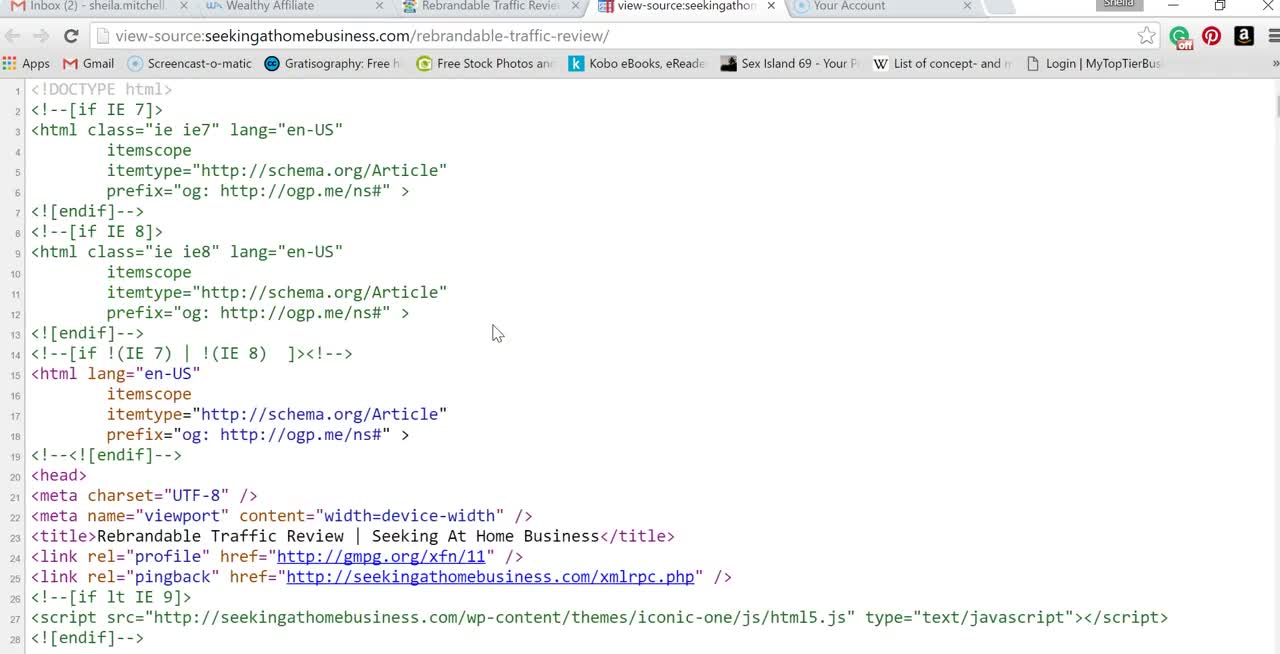Image resolution: width=1280 pixels, height=654 pixels.
Task: Open the Sex Island 69 bookmark
Action: click(790, 64)
